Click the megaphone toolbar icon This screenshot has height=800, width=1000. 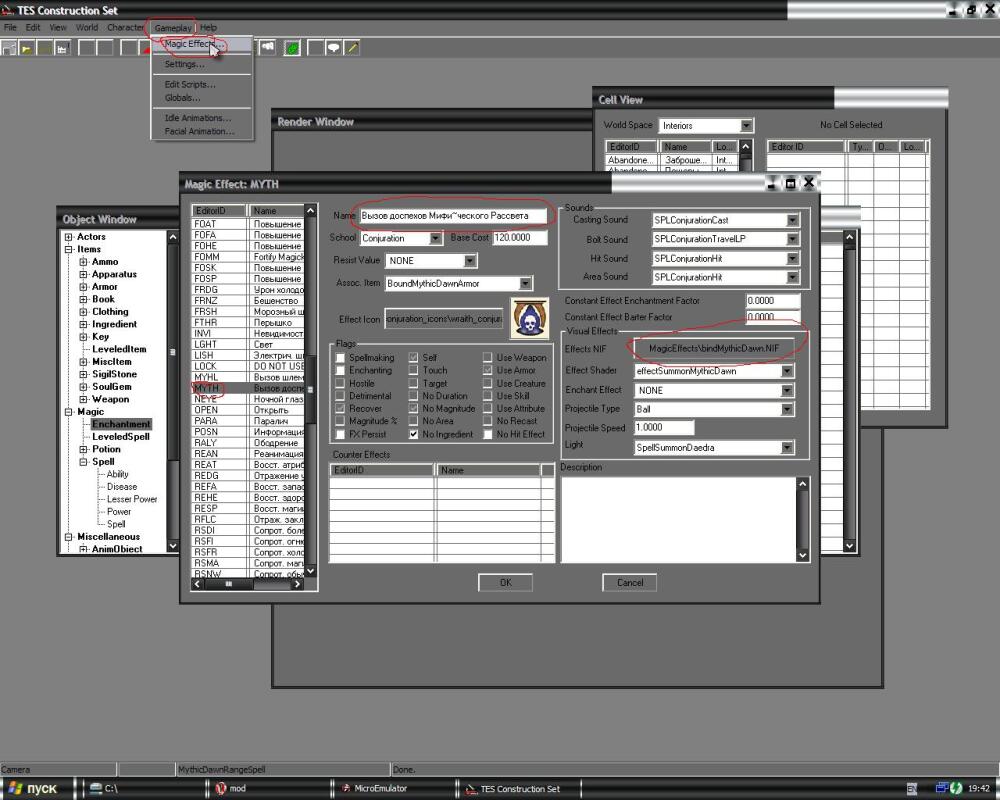pos(267,47)
